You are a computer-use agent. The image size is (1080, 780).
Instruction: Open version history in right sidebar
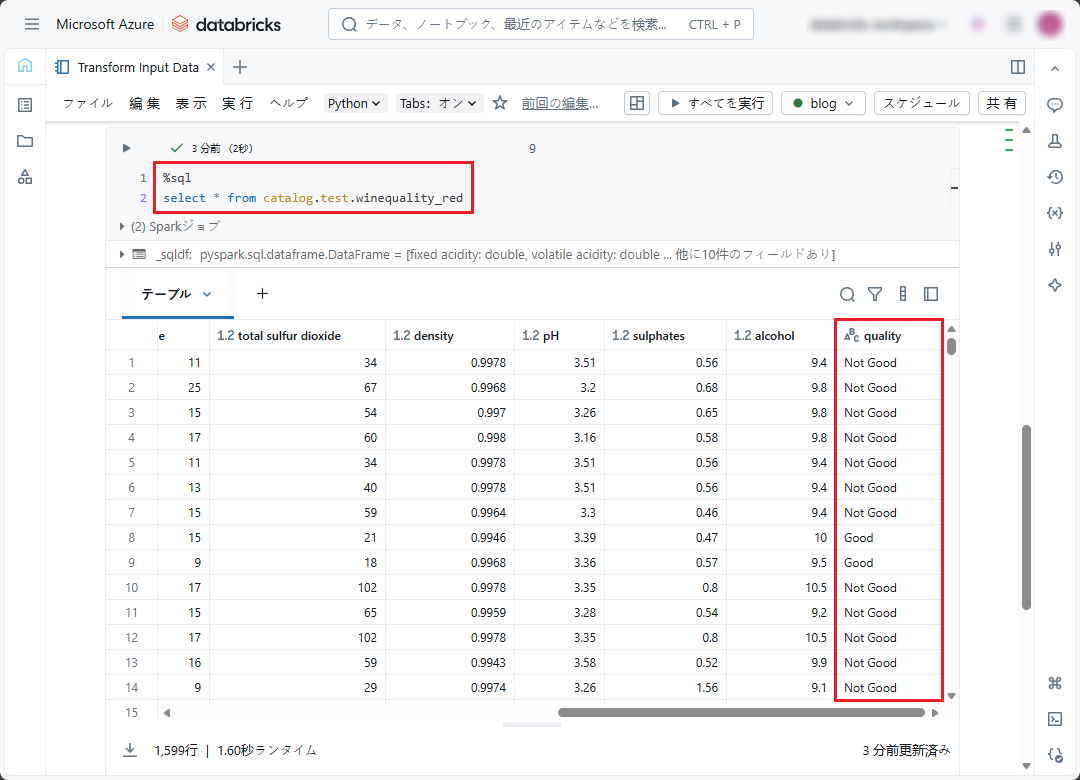point(1054,177)
